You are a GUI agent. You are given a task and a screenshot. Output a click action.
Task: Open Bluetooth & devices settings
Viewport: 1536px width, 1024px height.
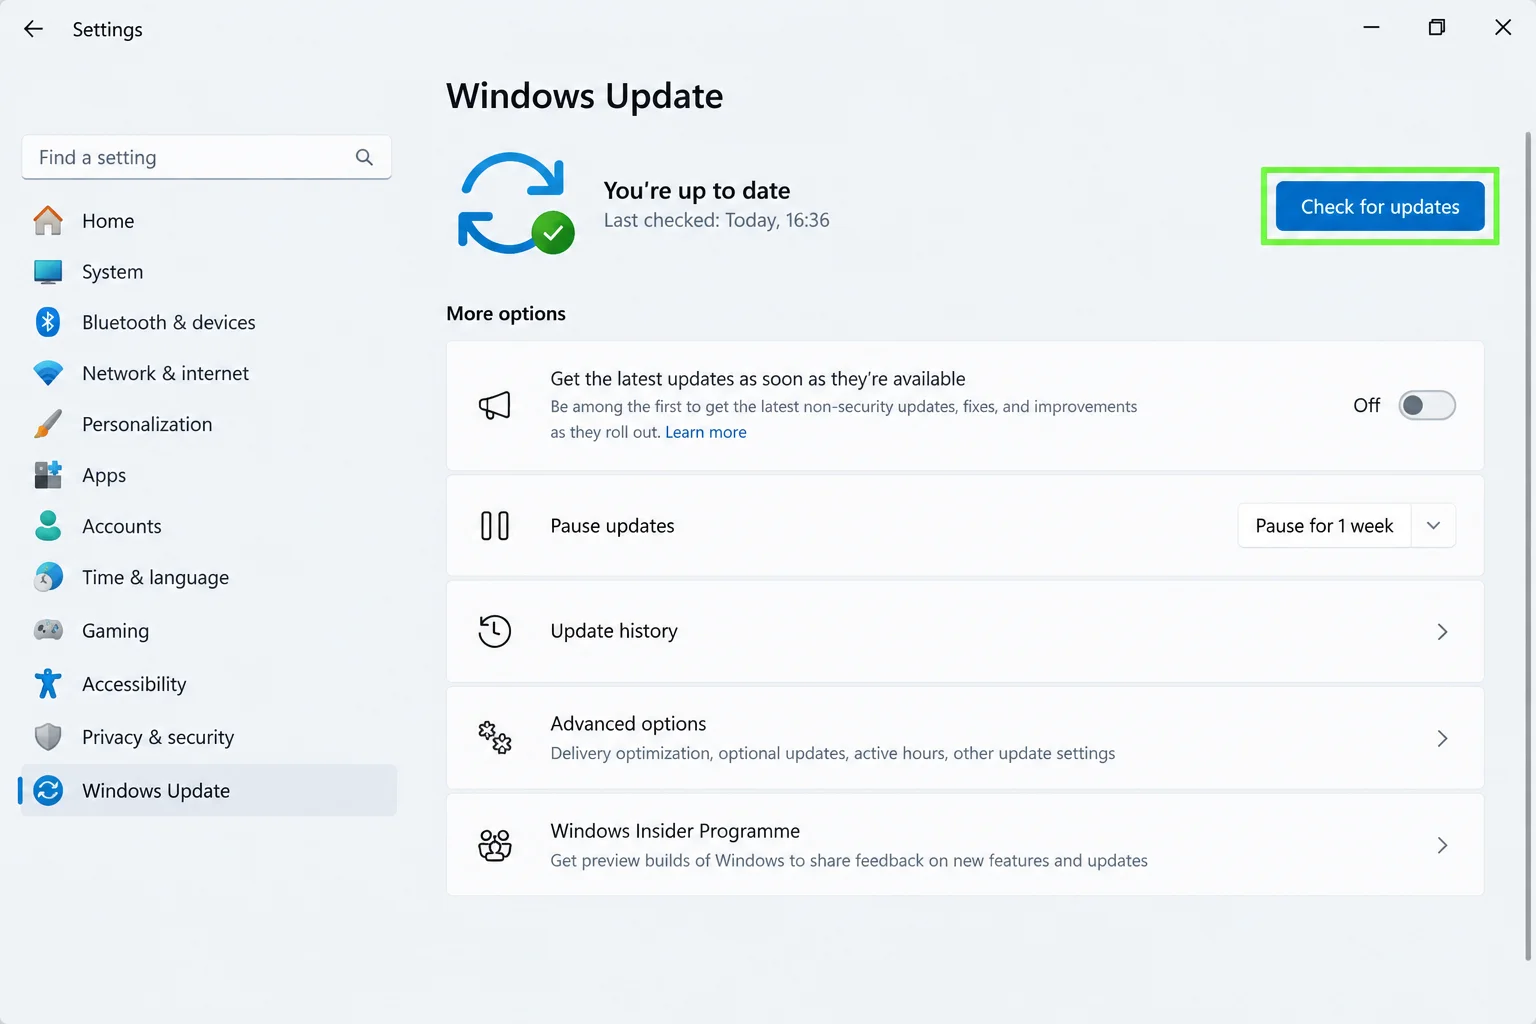tap(209, 322)
